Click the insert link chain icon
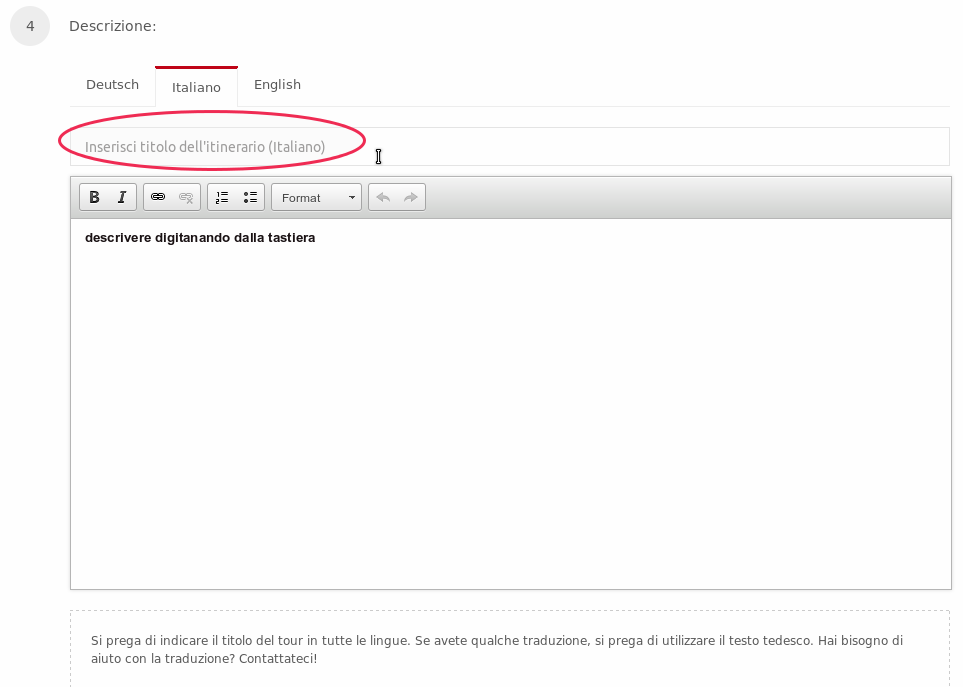 click(158, 198)
